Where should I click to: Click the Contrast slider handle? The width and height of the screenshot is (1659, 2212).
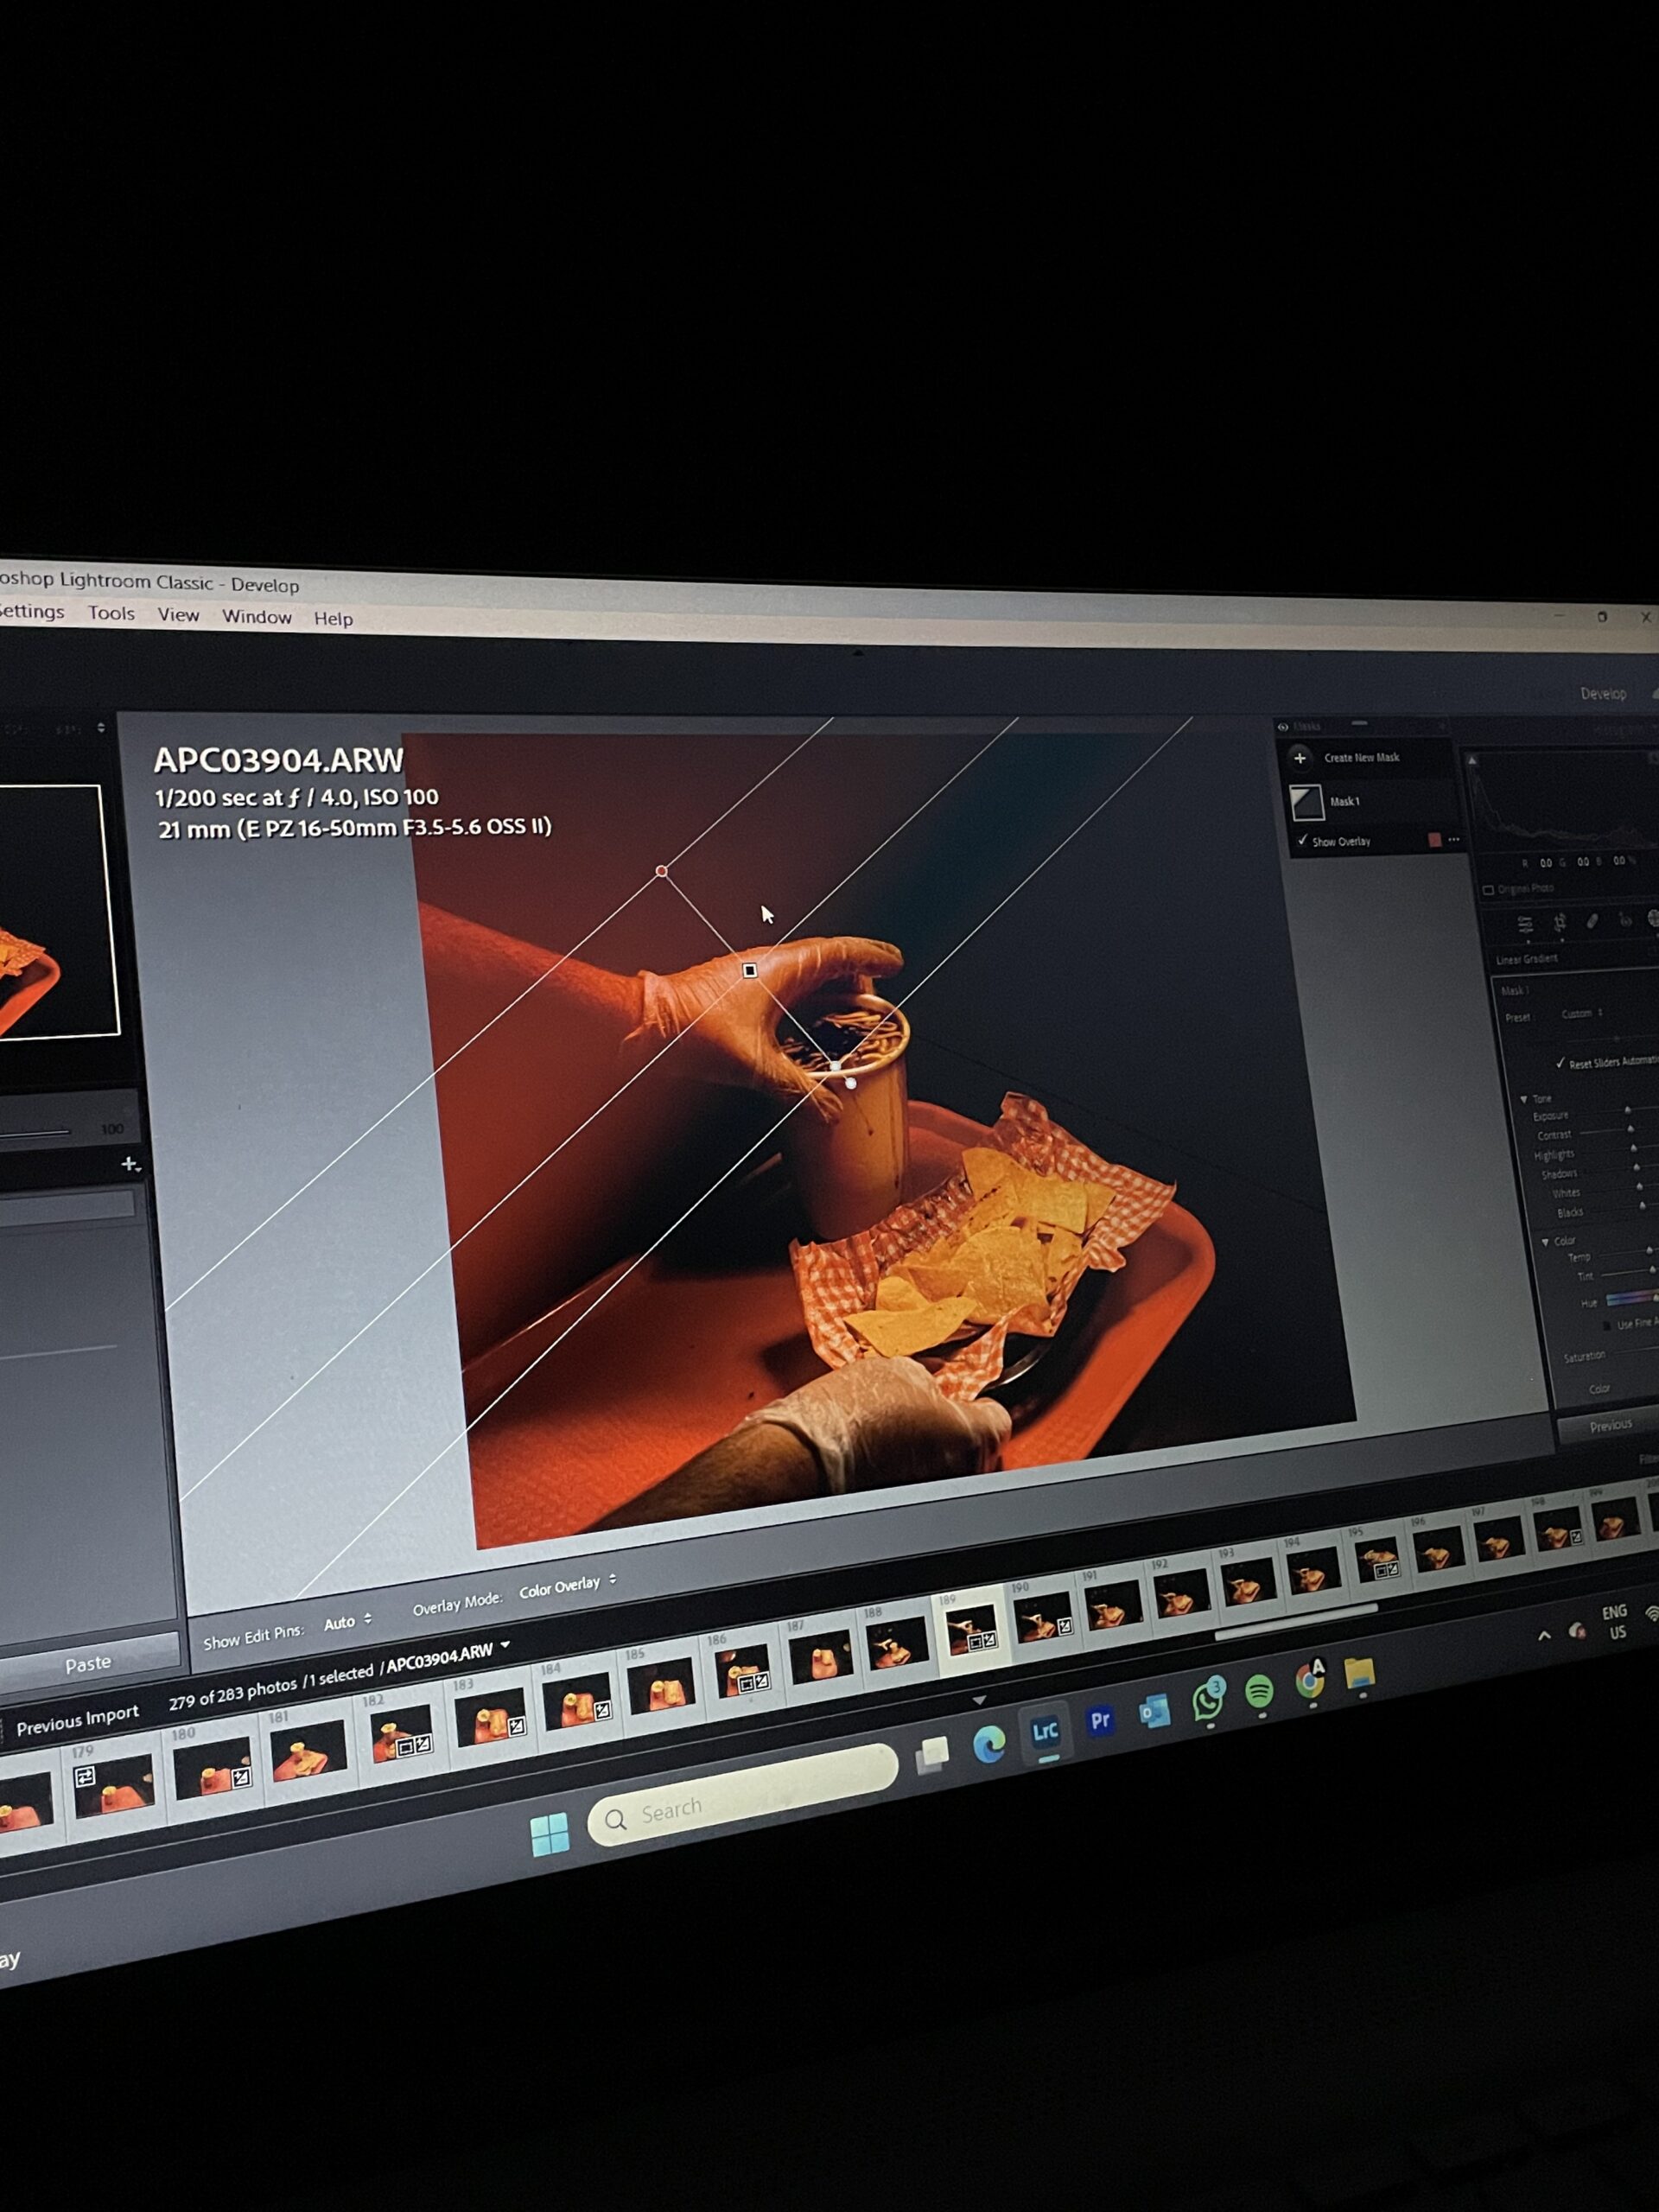click(x=1631, y=1129)
